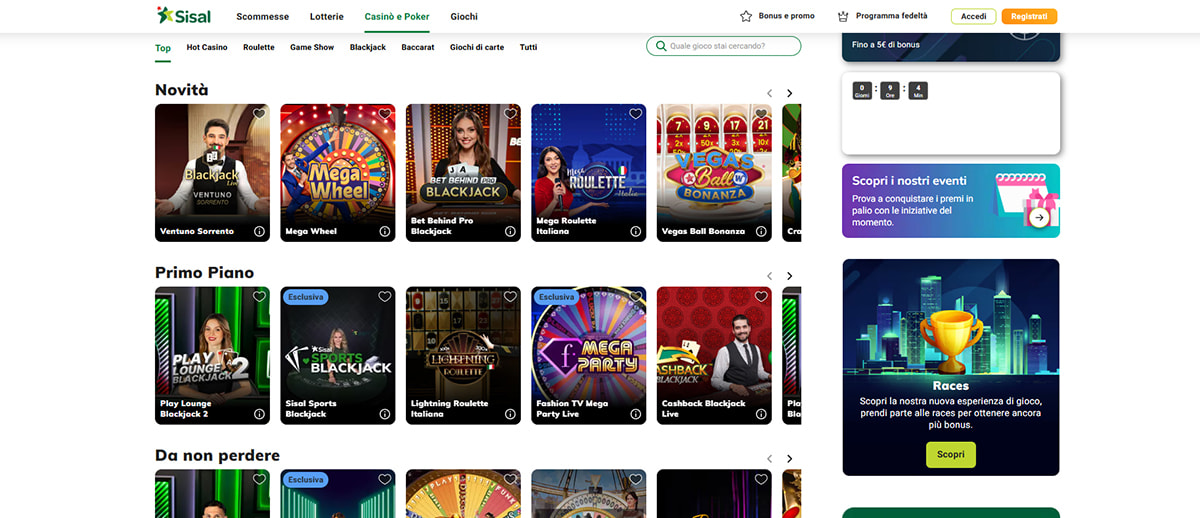
Task: Open info for Ventuno Sorrento
Action: pos(259,231)
